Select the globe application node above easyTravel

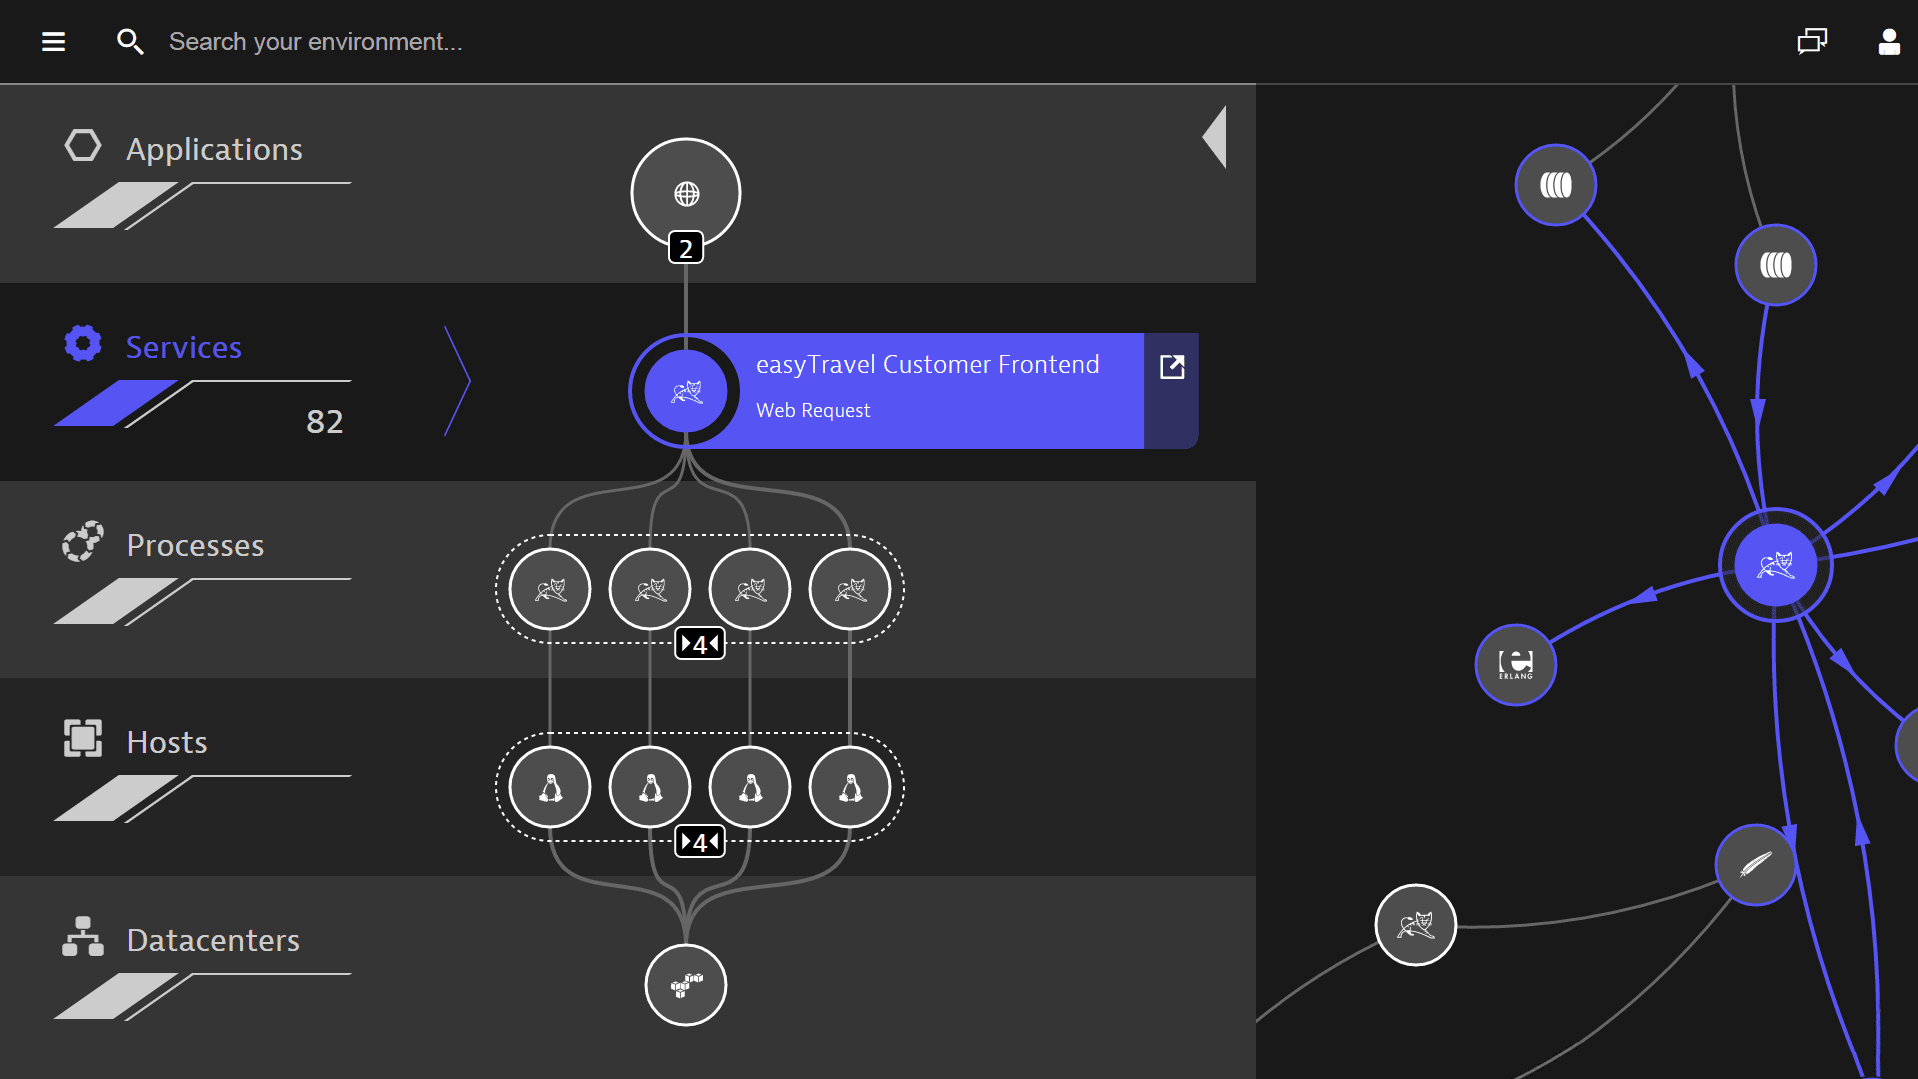[x=685, y=193]
